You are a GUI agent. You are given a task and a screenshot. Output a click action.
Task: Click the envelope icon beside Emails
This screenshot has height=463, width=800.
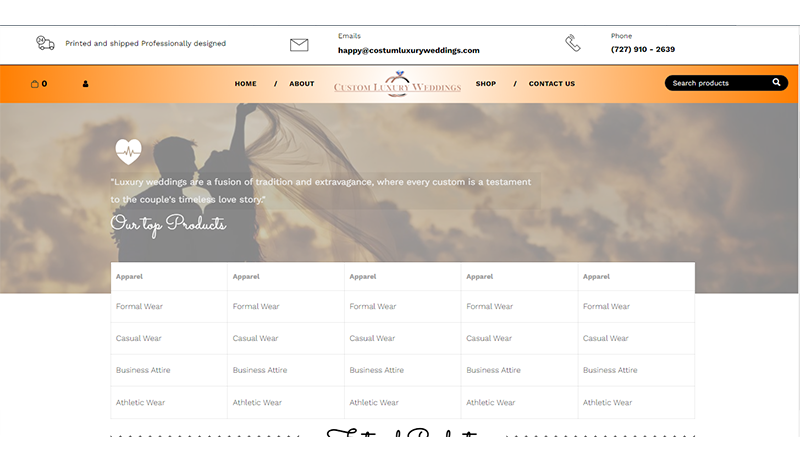[x=299, y=44]
